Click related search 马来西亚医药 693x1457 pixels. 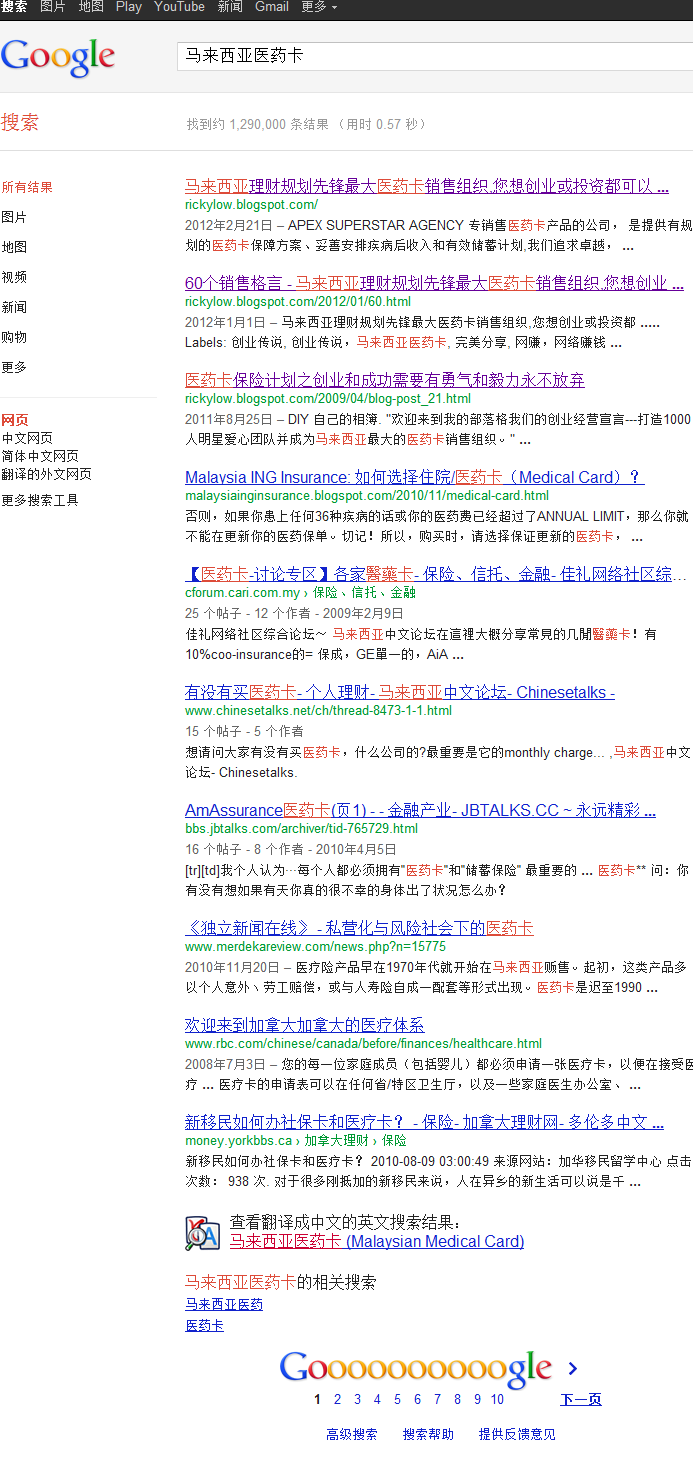224,1305
